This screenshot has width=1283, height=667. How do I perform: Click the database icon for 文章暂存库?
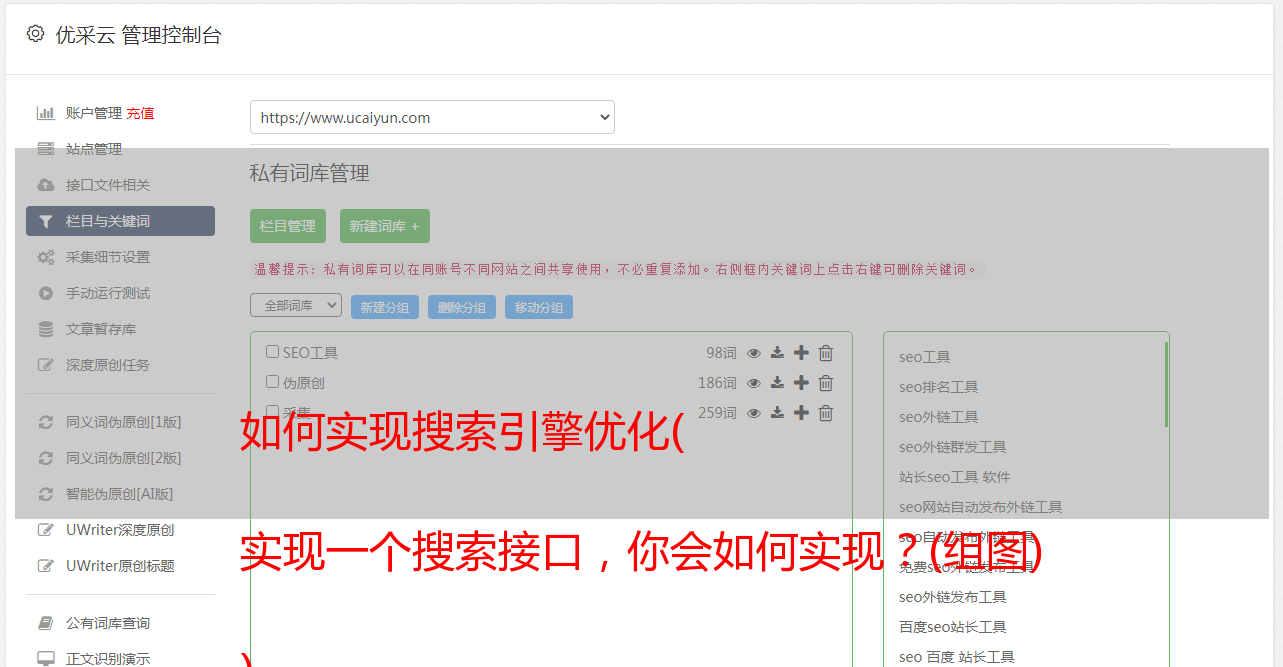tap(45, 329)
